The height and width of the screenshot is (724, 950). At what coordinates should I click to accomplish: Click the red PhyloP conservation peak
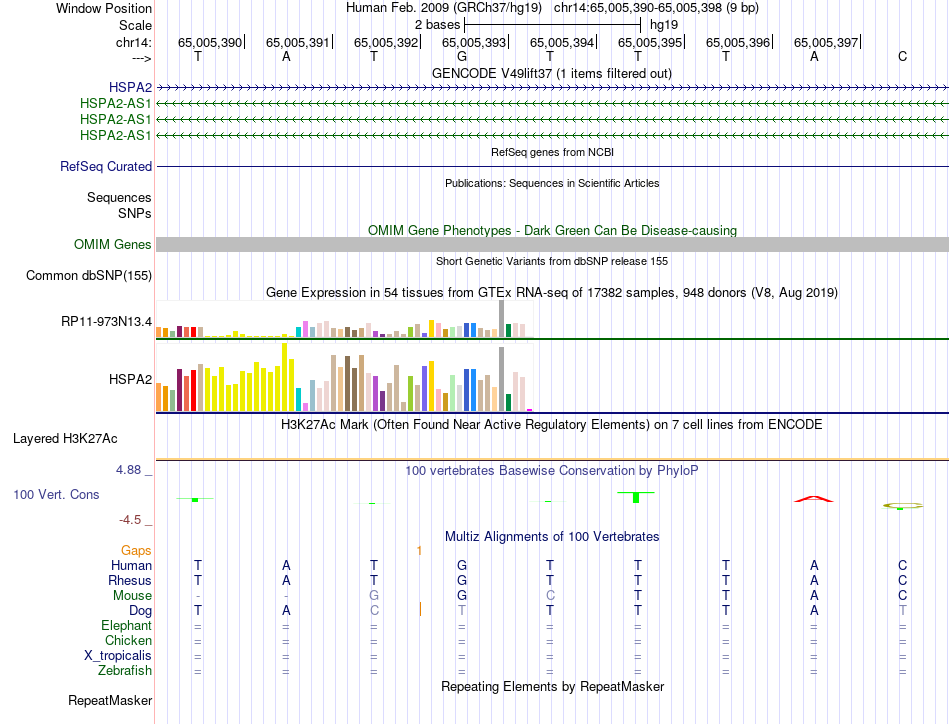tap(814, 499)
